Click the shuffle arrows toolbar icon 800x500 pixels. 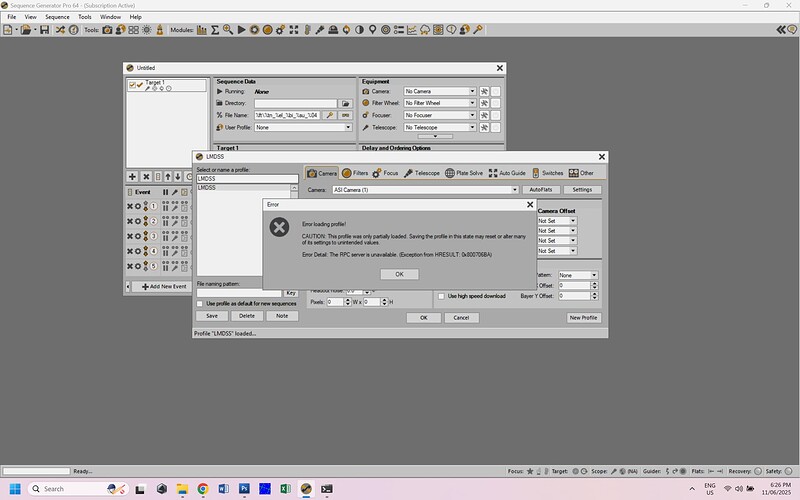click(60, 30)
